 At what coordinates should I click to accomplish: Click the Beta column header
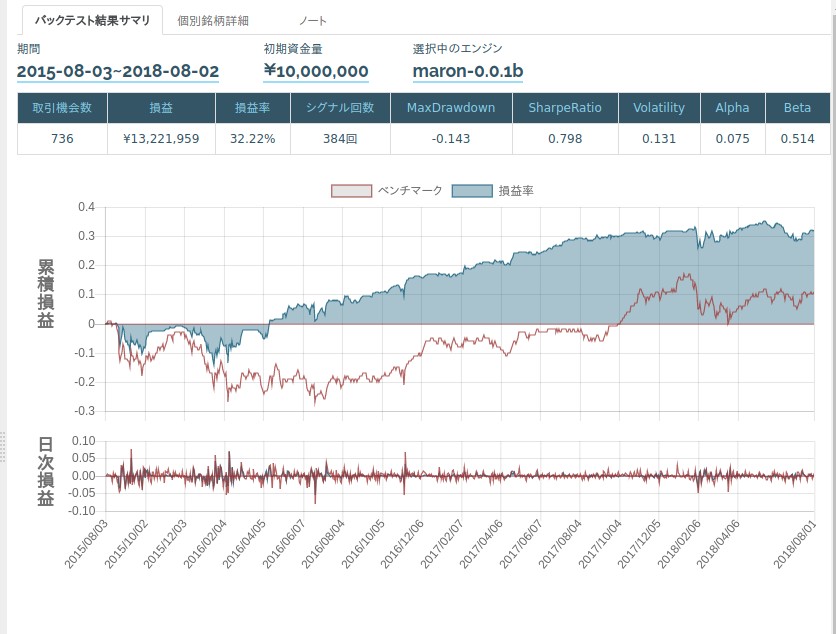(797, 108)
